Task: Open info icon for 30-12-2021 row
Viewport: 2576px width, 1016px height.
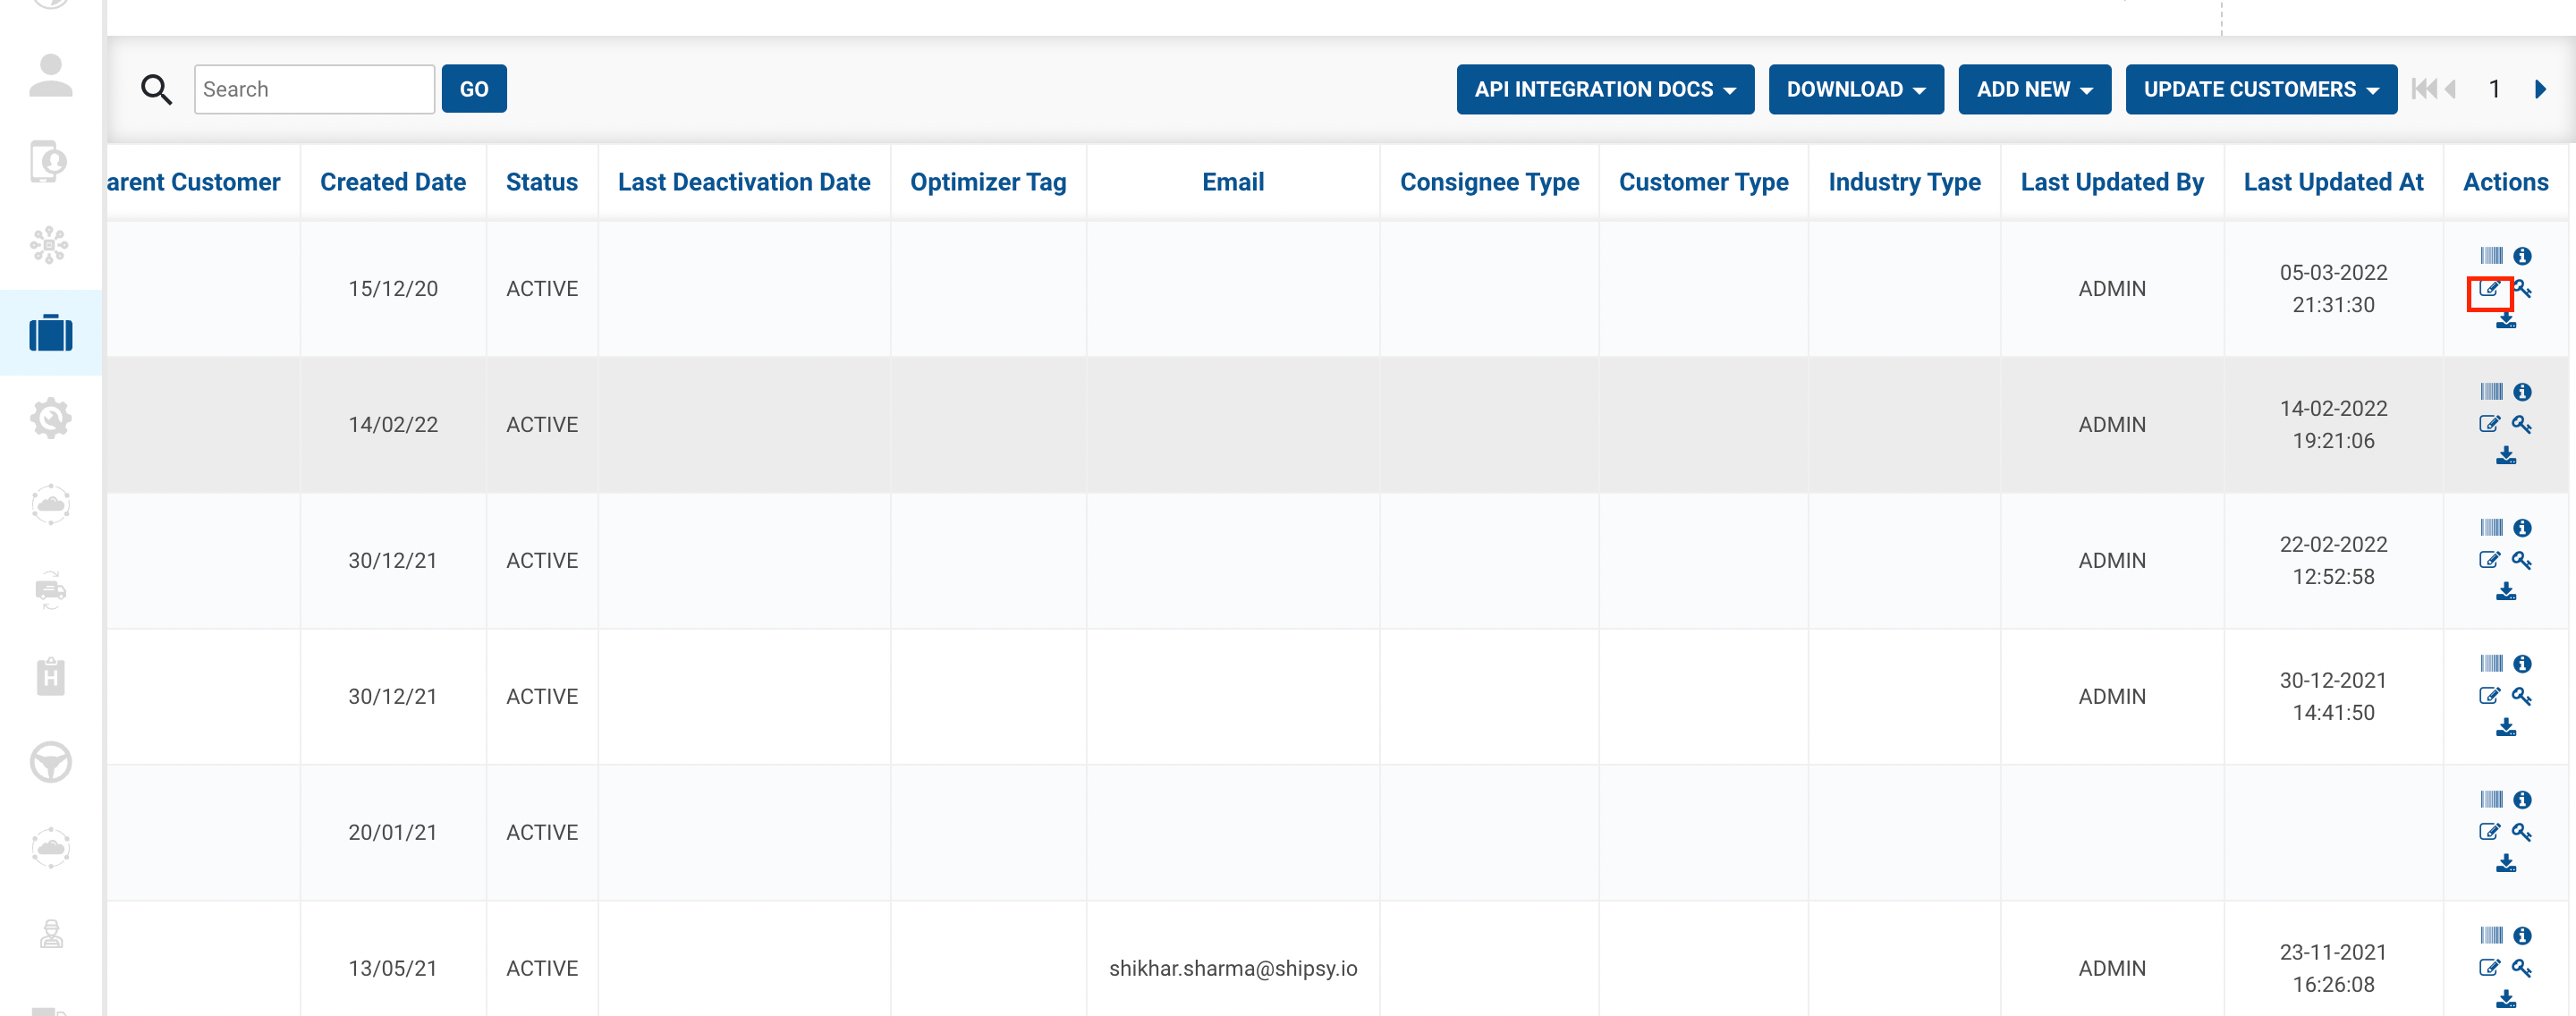Action: coord(2521,664)
